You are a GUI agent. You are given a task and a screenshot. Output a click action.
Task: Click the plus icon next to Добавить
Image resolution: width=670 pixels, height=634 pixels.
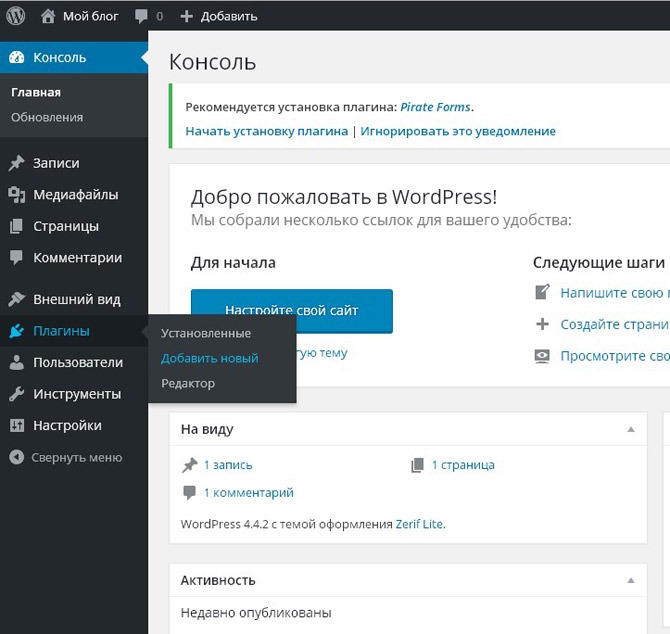[186, 16]
